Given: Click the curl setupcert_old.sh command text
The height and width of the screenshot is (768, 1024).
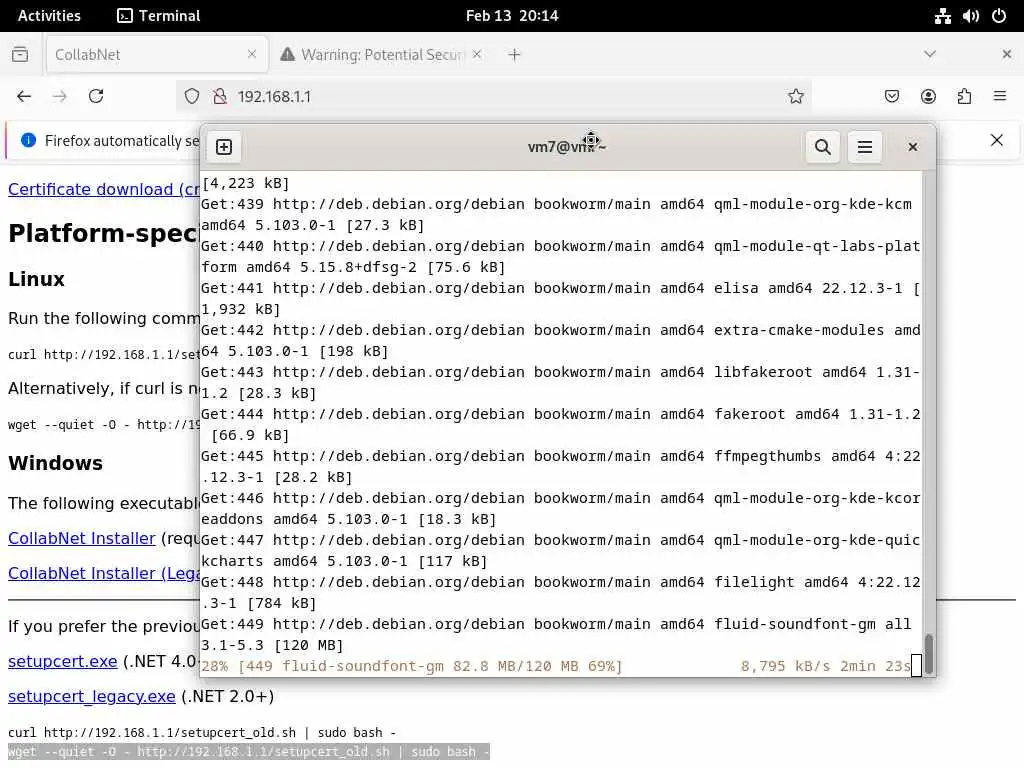Looking at the screenshot, I should (202, 733).
